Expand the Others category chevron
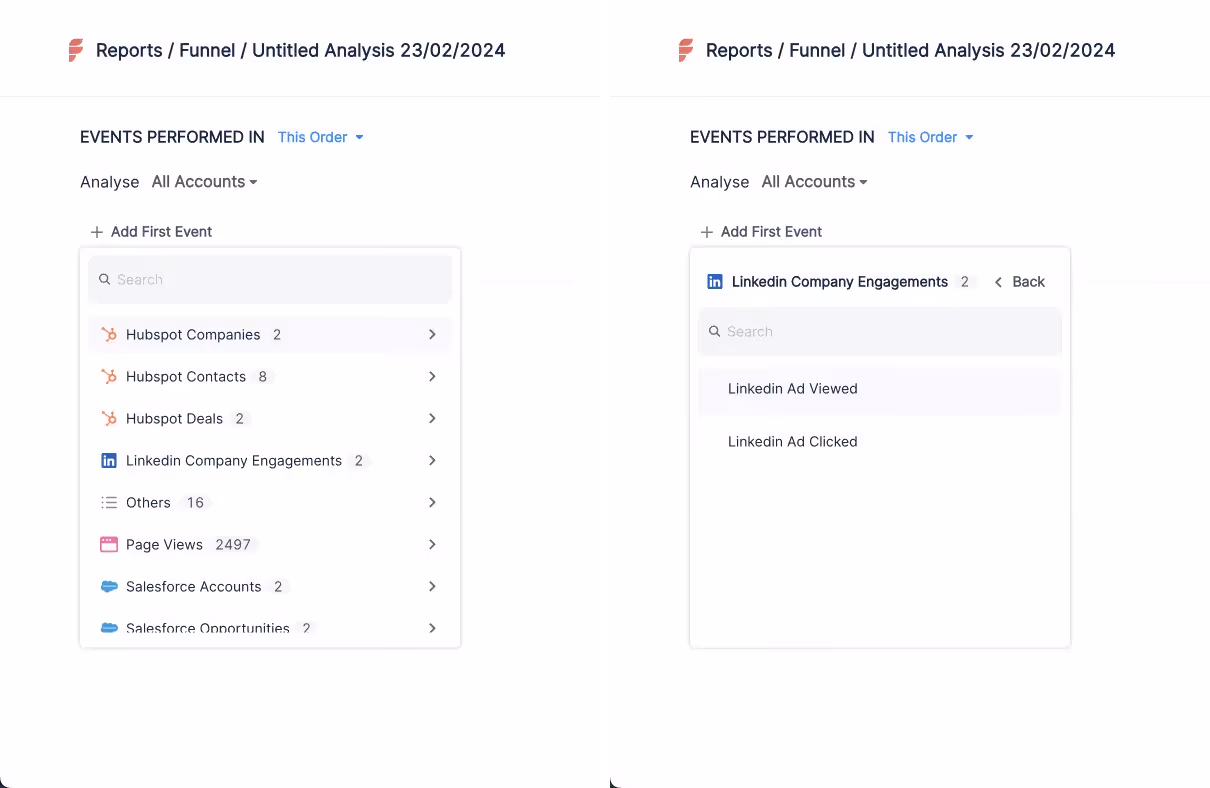 click(432, 502)
